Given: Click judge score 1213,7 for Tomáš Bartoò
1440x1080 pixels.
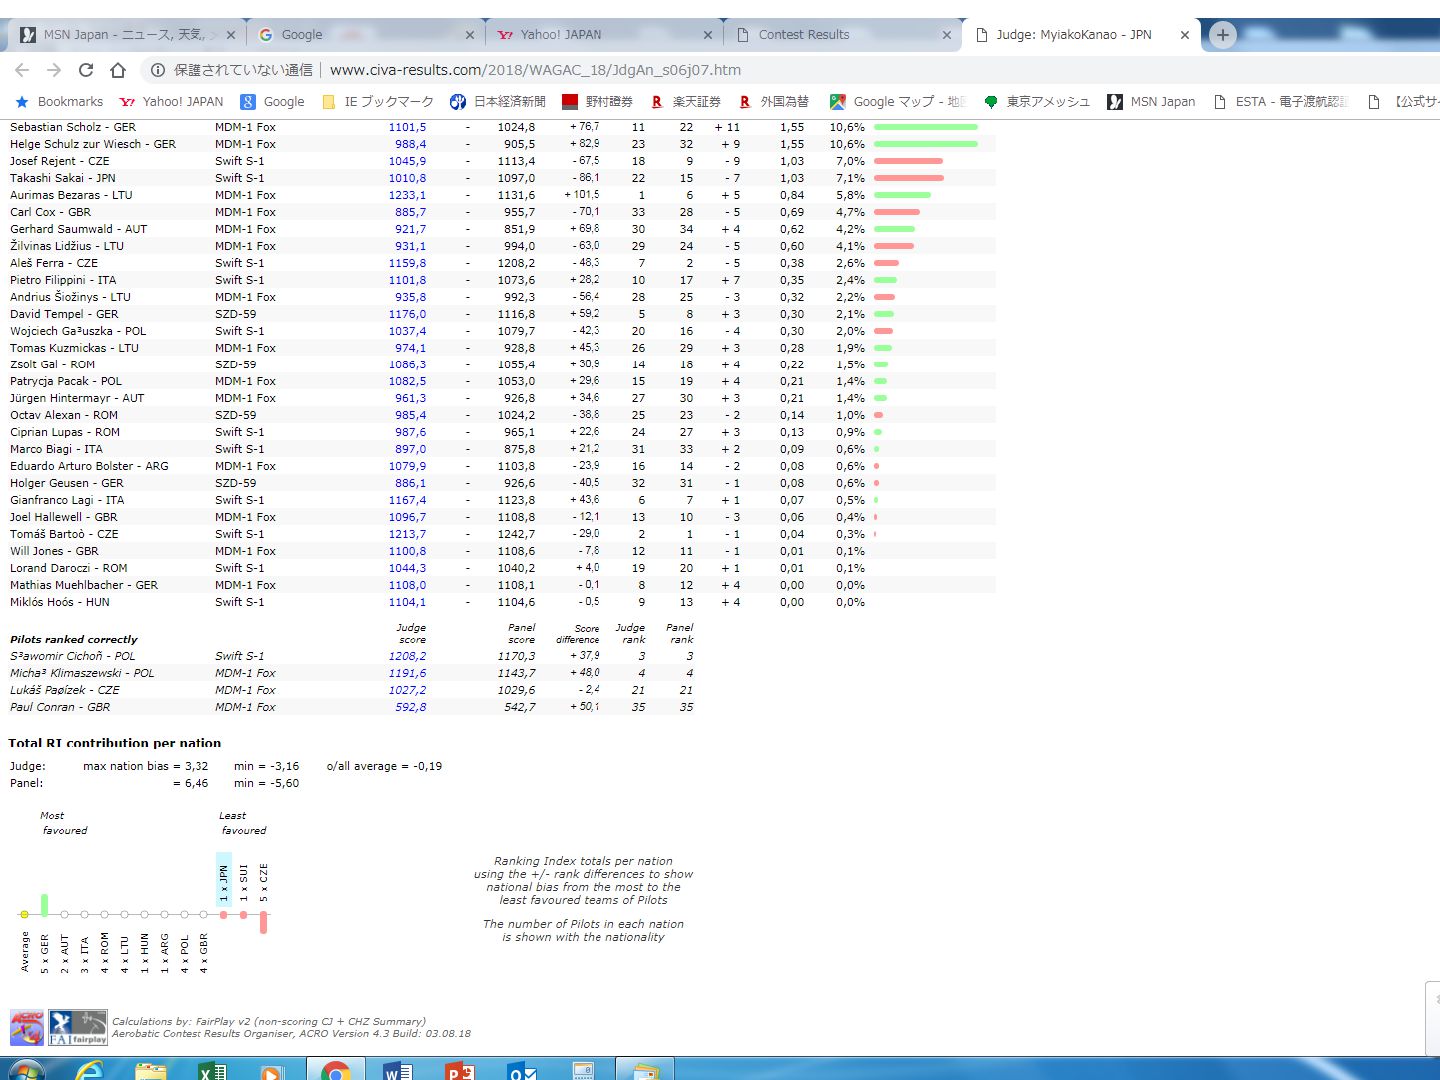Looking at the screenshot, I should pyautogui.click(x=407, y=534).
